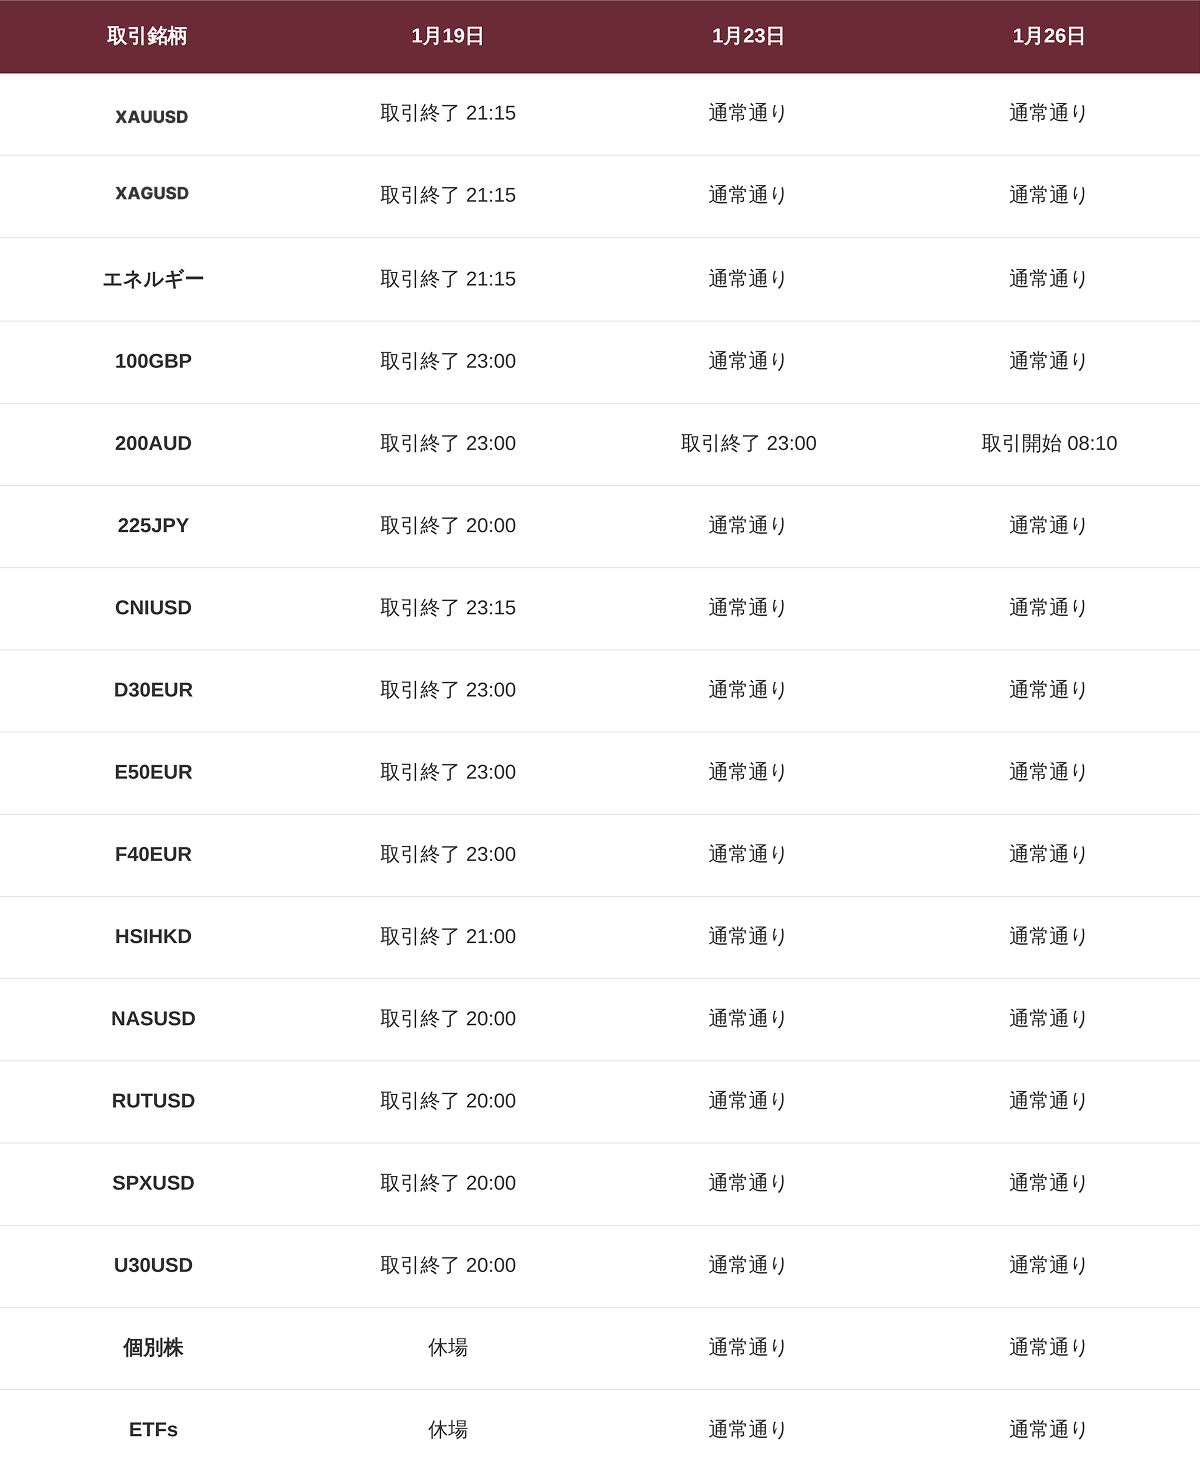The height and width of the screenshot is (1469, 1200).
Task: Click the U30USD row label
Action: 153,1265
